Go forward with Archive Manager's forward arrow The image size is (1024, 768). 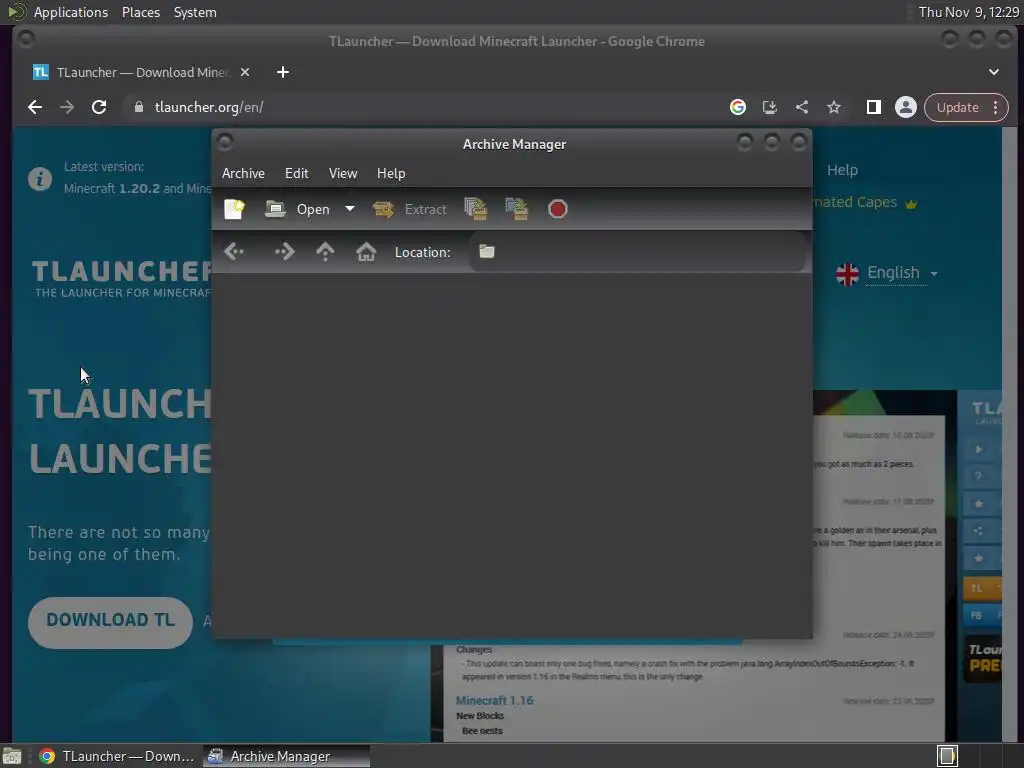285,251
